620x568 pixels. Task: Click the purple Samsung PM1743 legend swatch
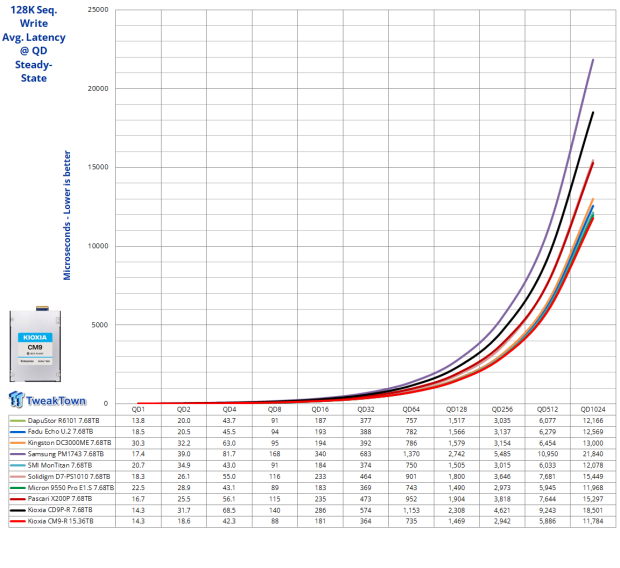(x=17, y=454)
